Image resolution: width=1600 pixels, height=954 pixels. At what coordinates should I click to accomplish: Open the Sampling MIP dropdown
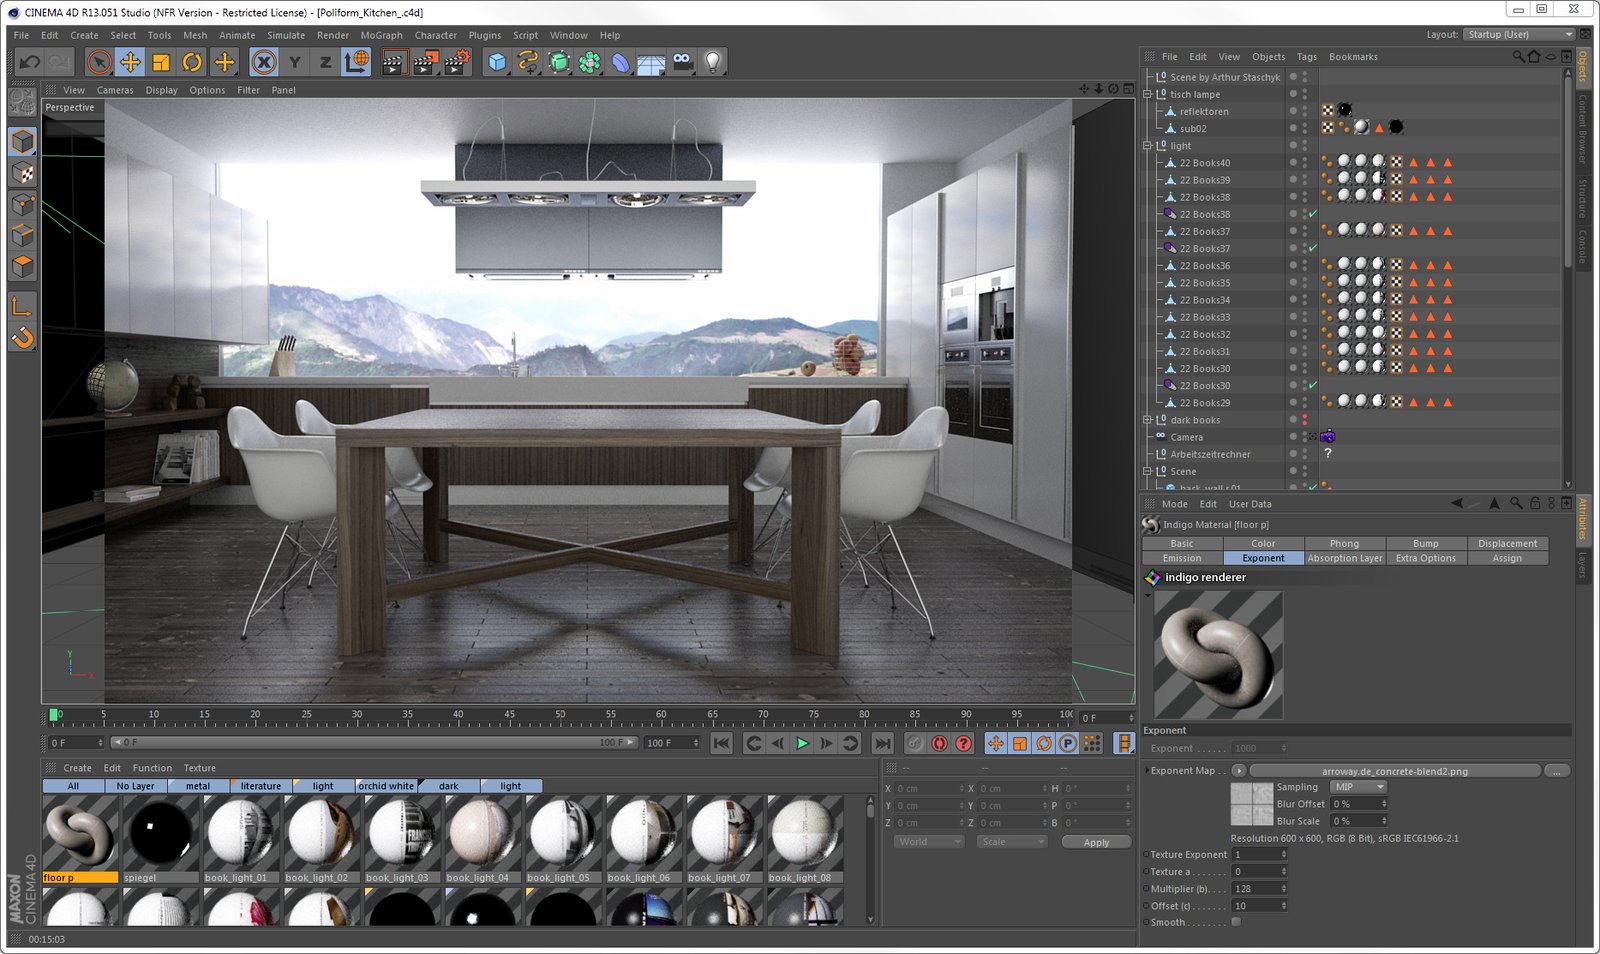click(x=1358, y=787)
